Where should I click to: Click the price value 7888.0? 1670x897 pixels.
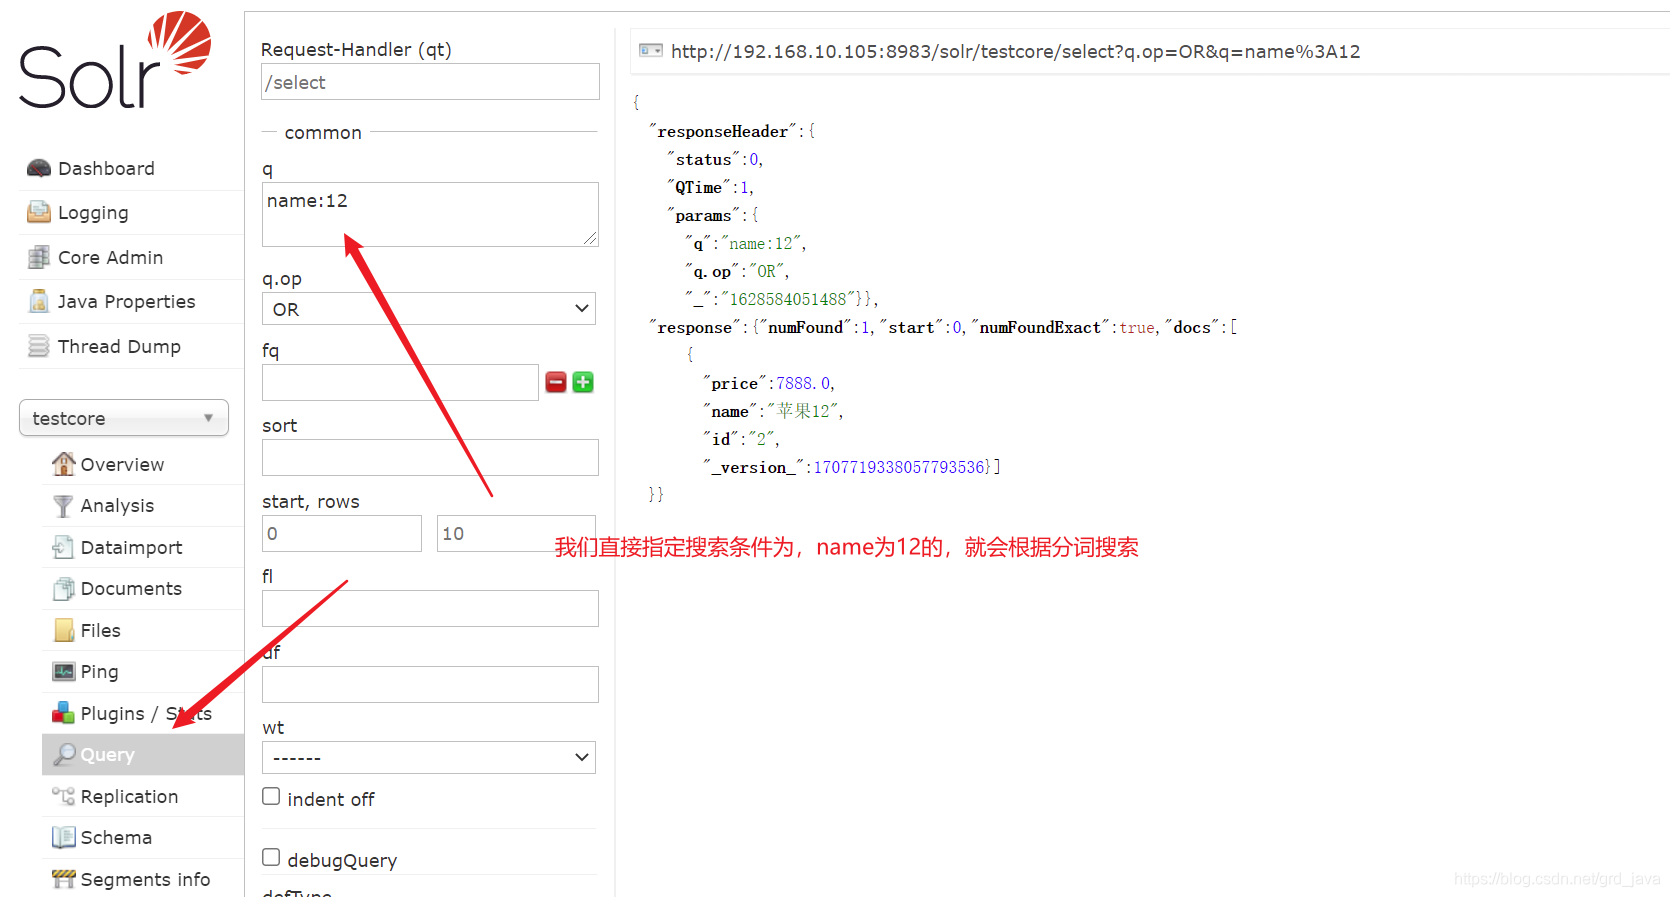tap(803, 383)
